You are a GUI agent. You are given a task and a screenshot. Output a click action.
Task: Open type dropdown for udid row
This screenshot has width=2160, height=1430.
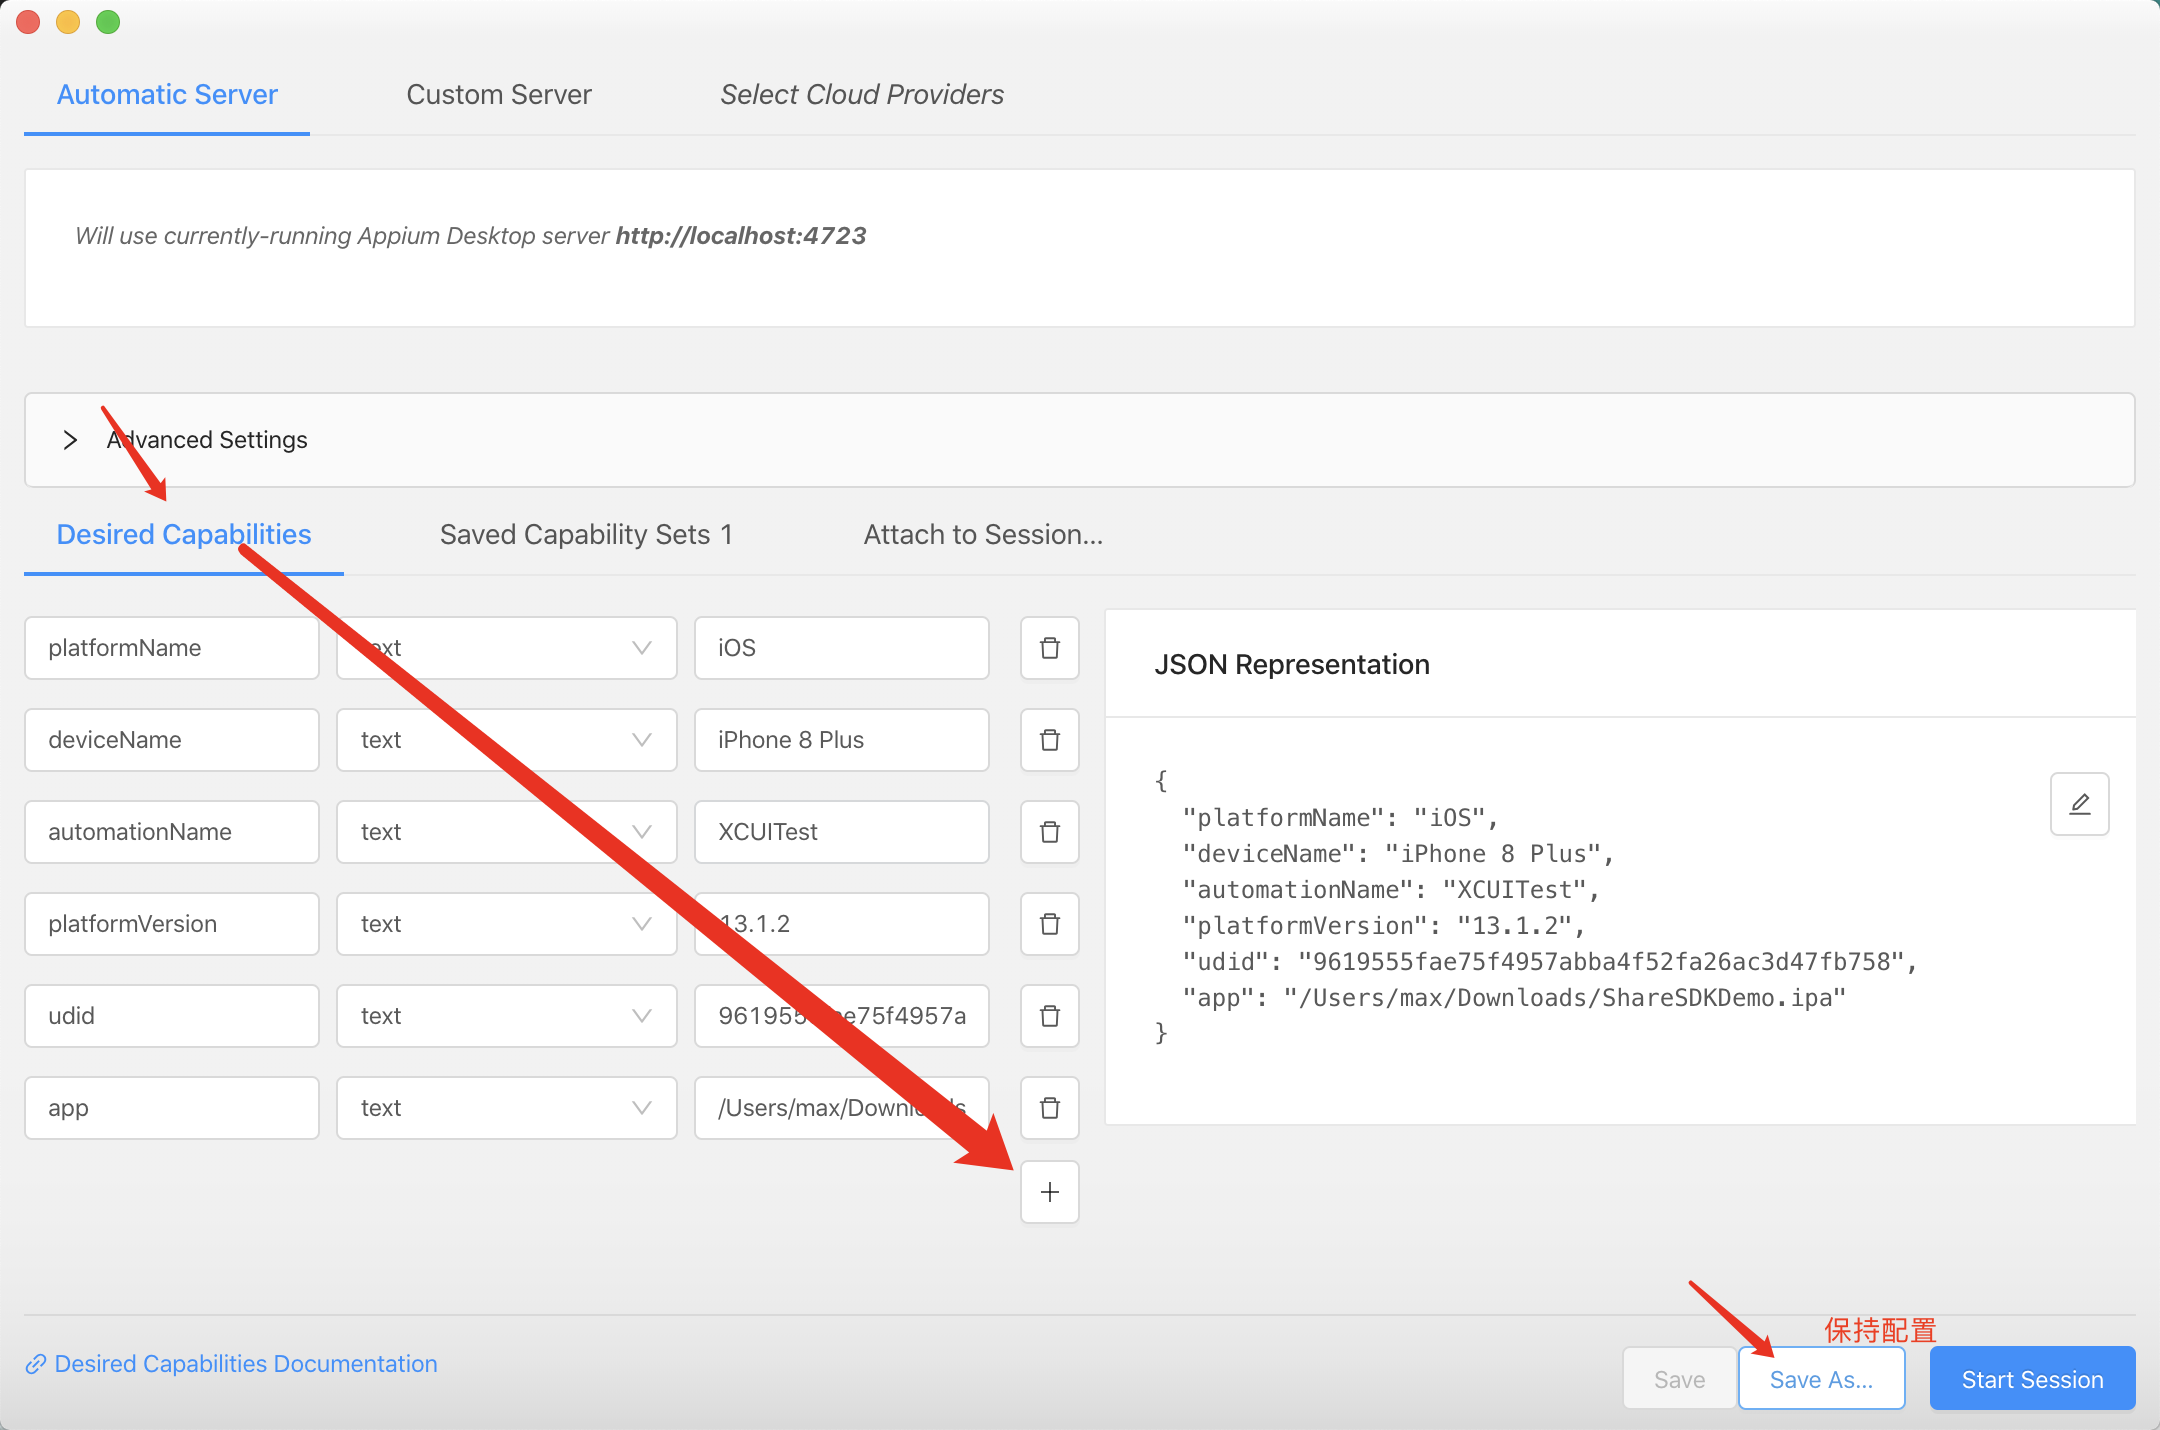click(x=506, y=1016)
